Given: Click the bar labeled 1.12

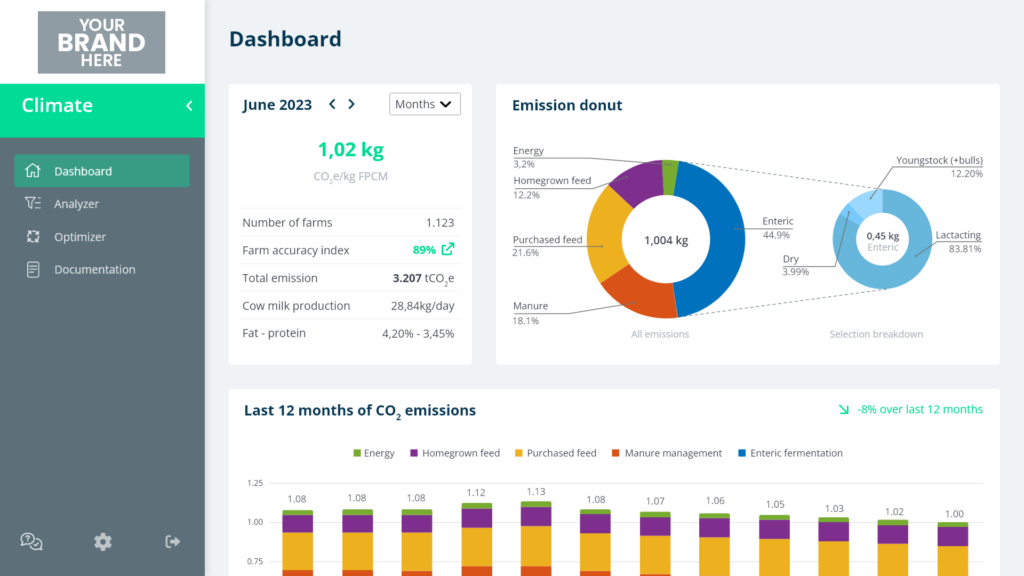Looking at the screenshot, I should (477, 539).
